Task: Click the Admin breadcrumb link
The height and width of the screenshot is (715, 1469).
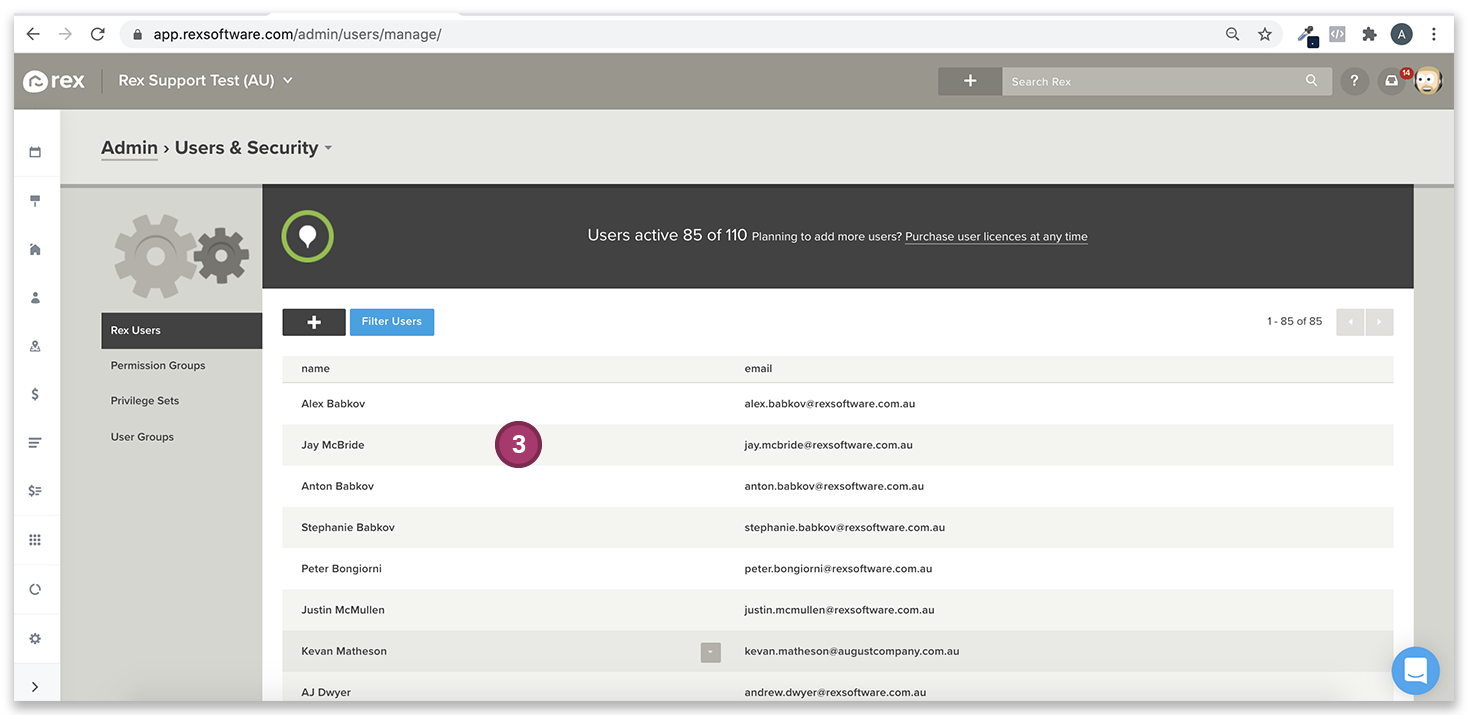Action: coord(129,148)
